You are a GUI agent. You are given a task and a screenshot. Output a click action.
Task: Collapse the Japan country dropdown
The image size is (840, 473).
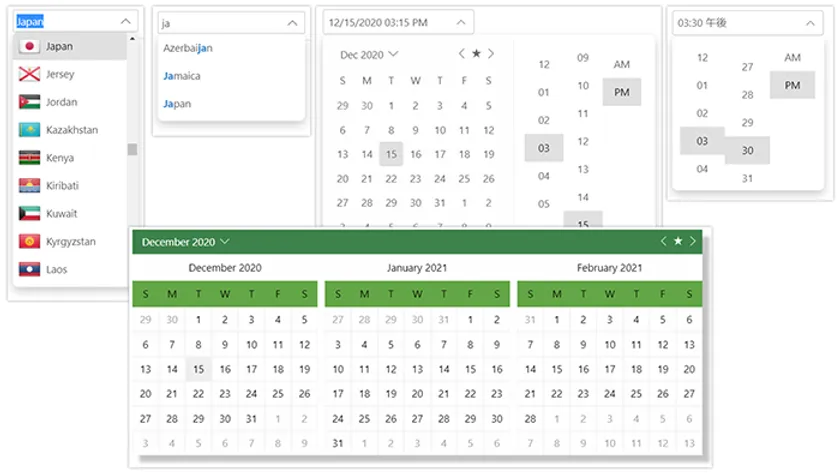tap(124, 20)
